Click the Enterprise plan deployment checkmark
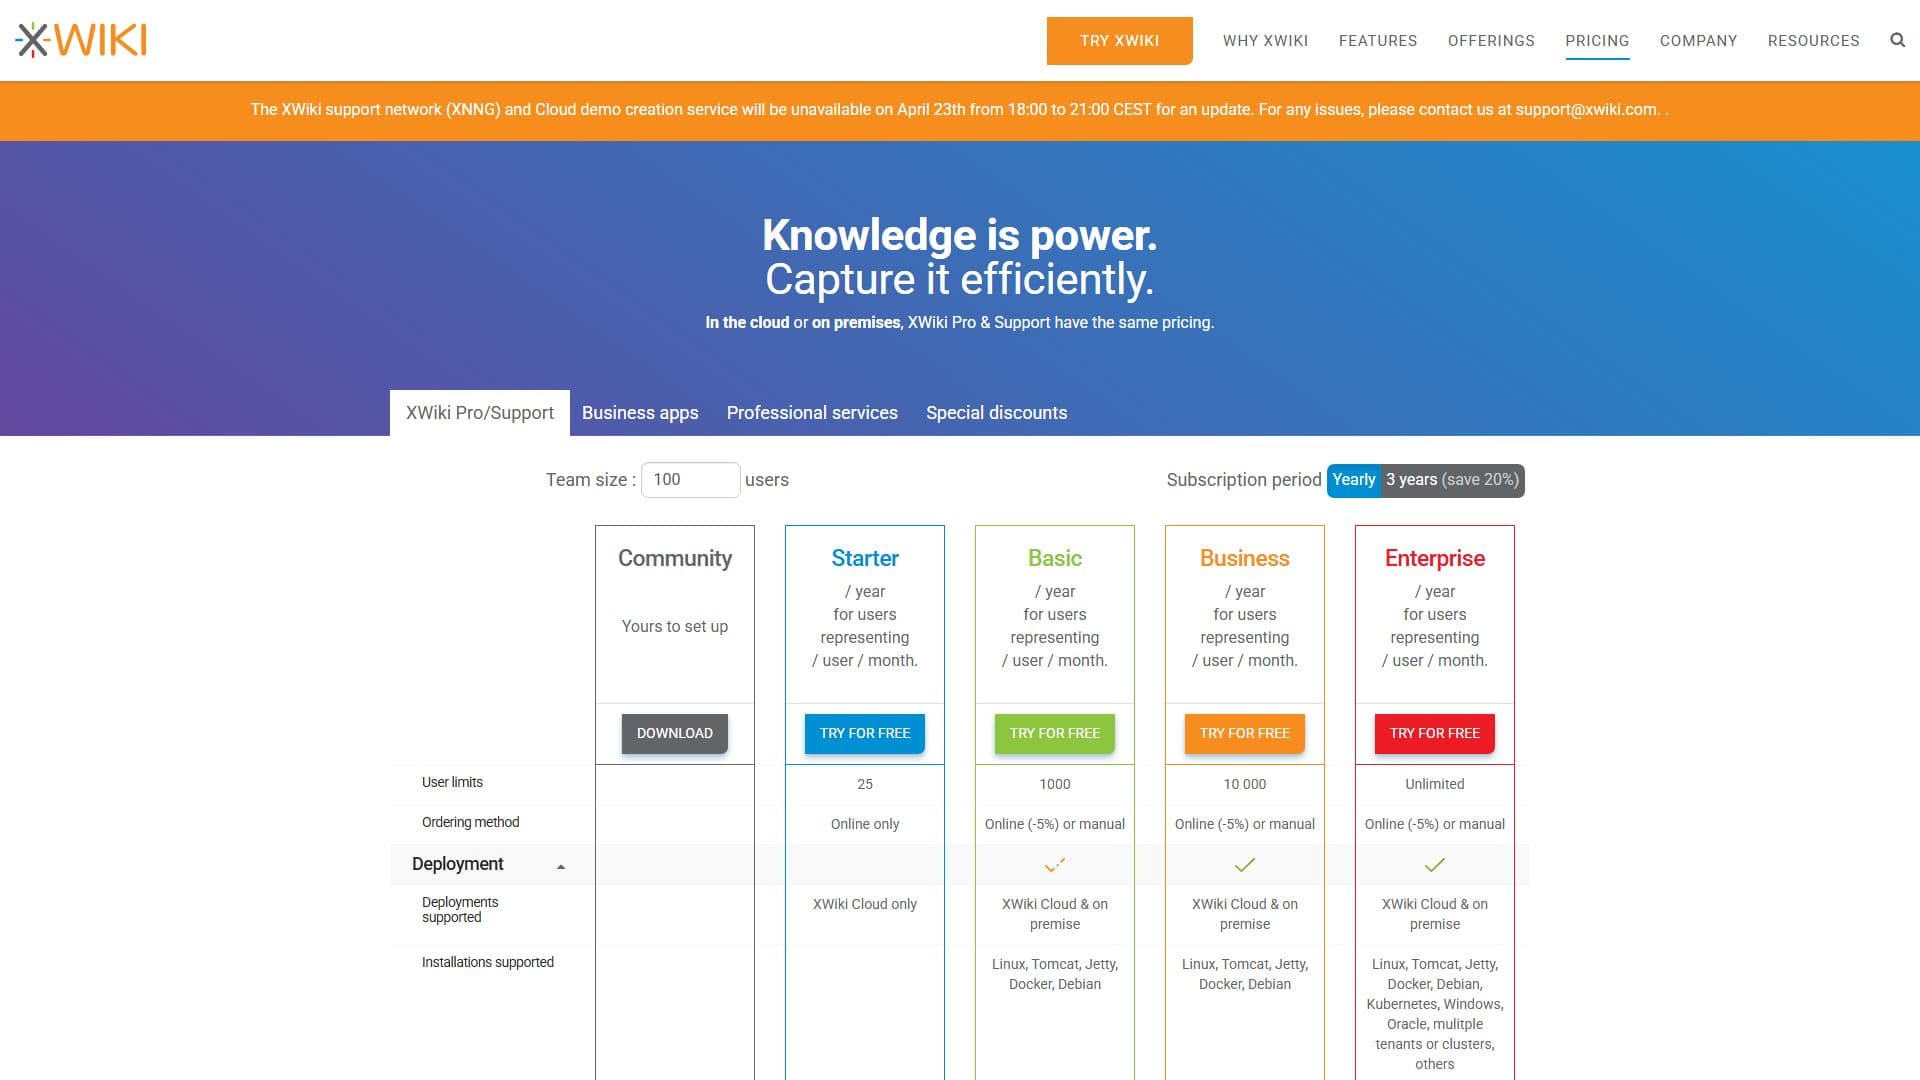Viewport: 1920px width, 1080px height. click(x=1435, y=865)
